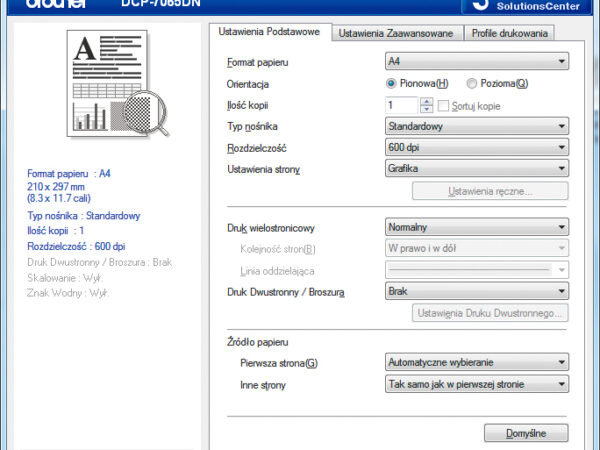The height and width of the screenshot is (450, 600).
Task: Open Inne strony paper source dropdown
Action: 476,384
